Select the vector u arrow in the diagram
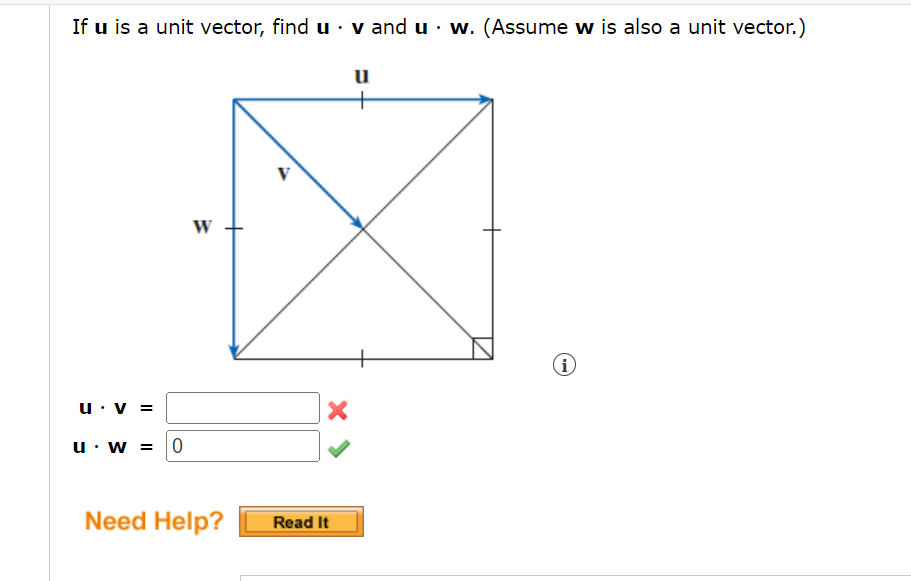The height and width of the screenshot is (581, 911). point(420,98)
